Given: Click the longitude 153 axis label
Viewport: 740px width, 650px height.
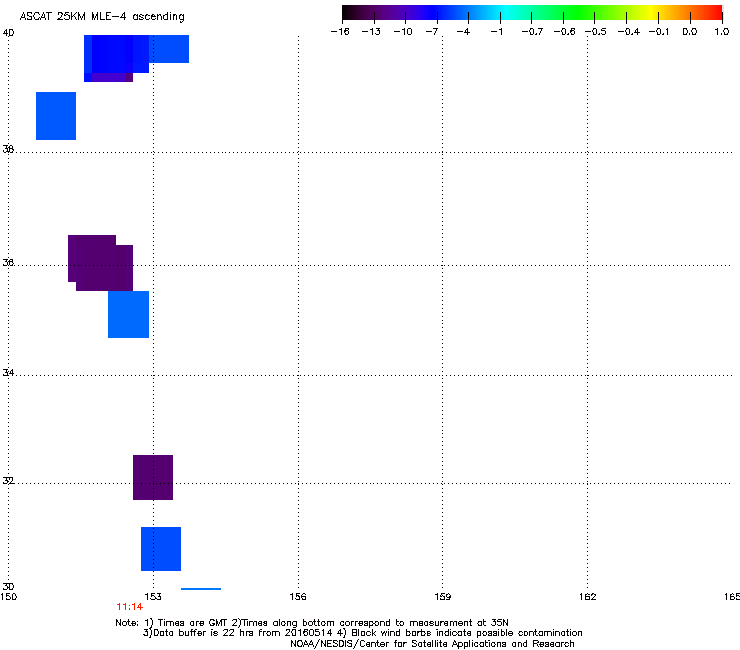Looking at the screenshot, I should point(153,597).
